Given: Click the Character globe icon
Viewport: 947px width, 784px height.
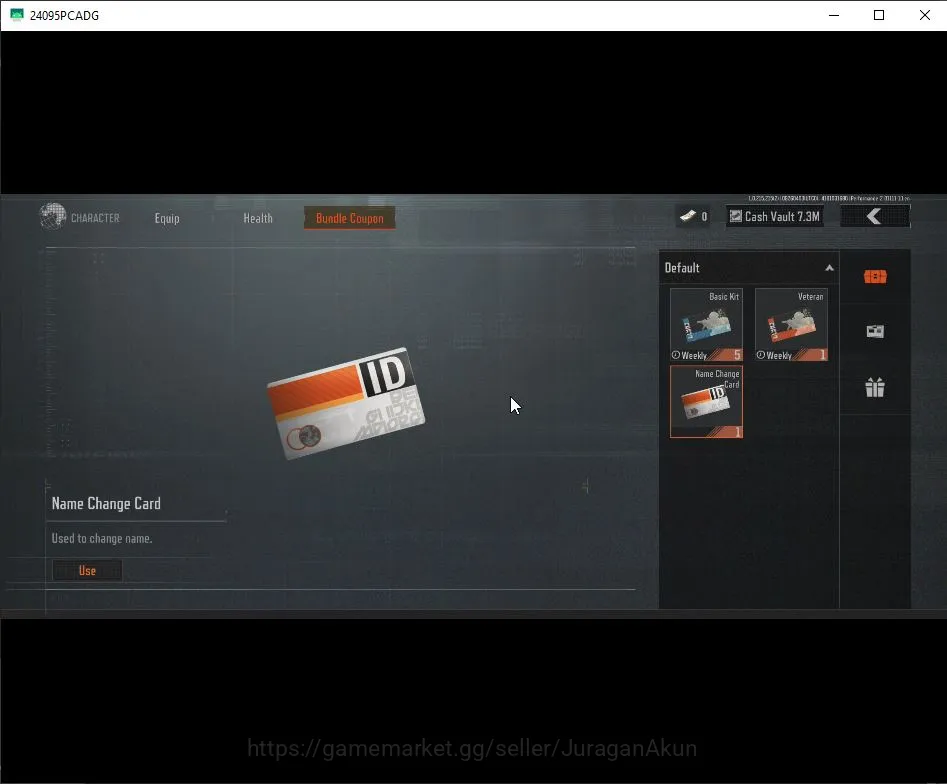Looking at the screenshot, I should [53, 216].
